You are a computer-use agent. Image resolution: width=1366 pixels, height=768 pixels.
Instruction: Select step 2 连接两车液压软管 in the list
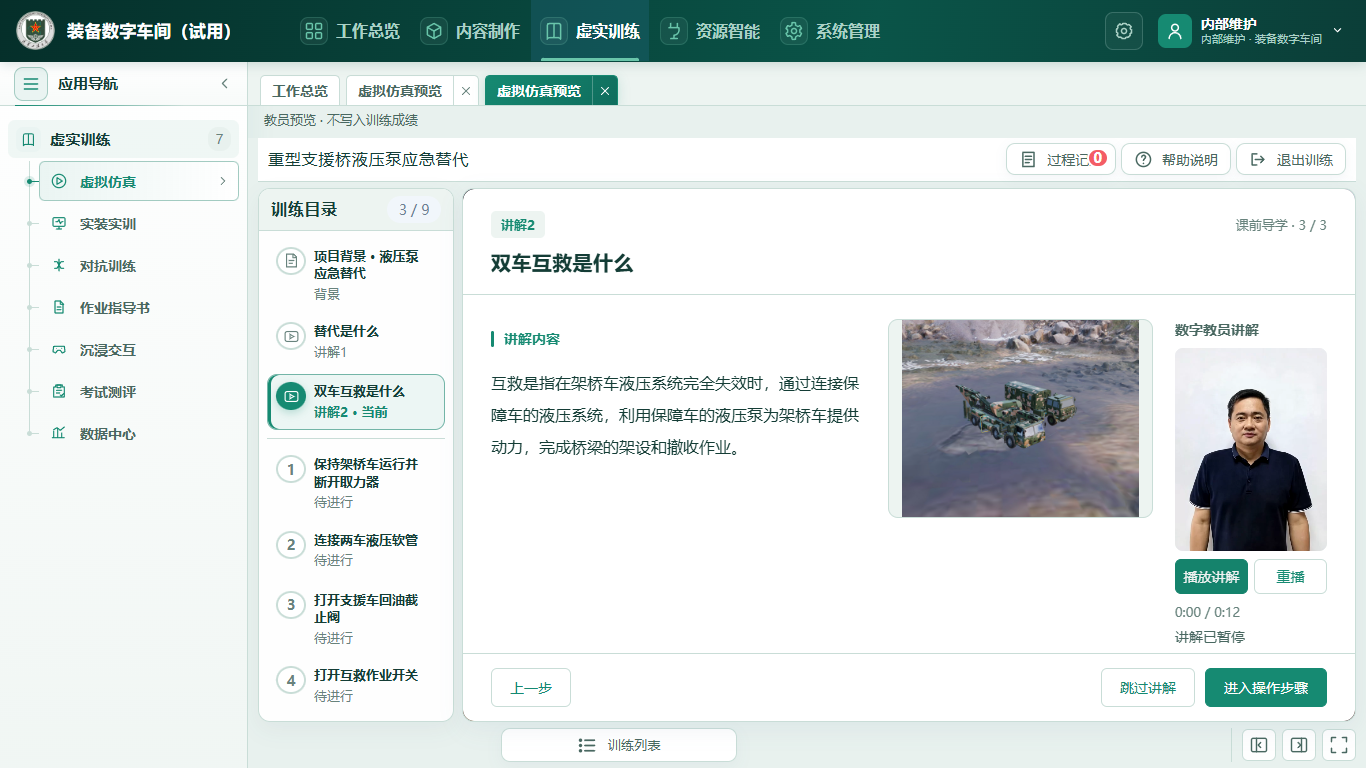(x=356, y=549)
